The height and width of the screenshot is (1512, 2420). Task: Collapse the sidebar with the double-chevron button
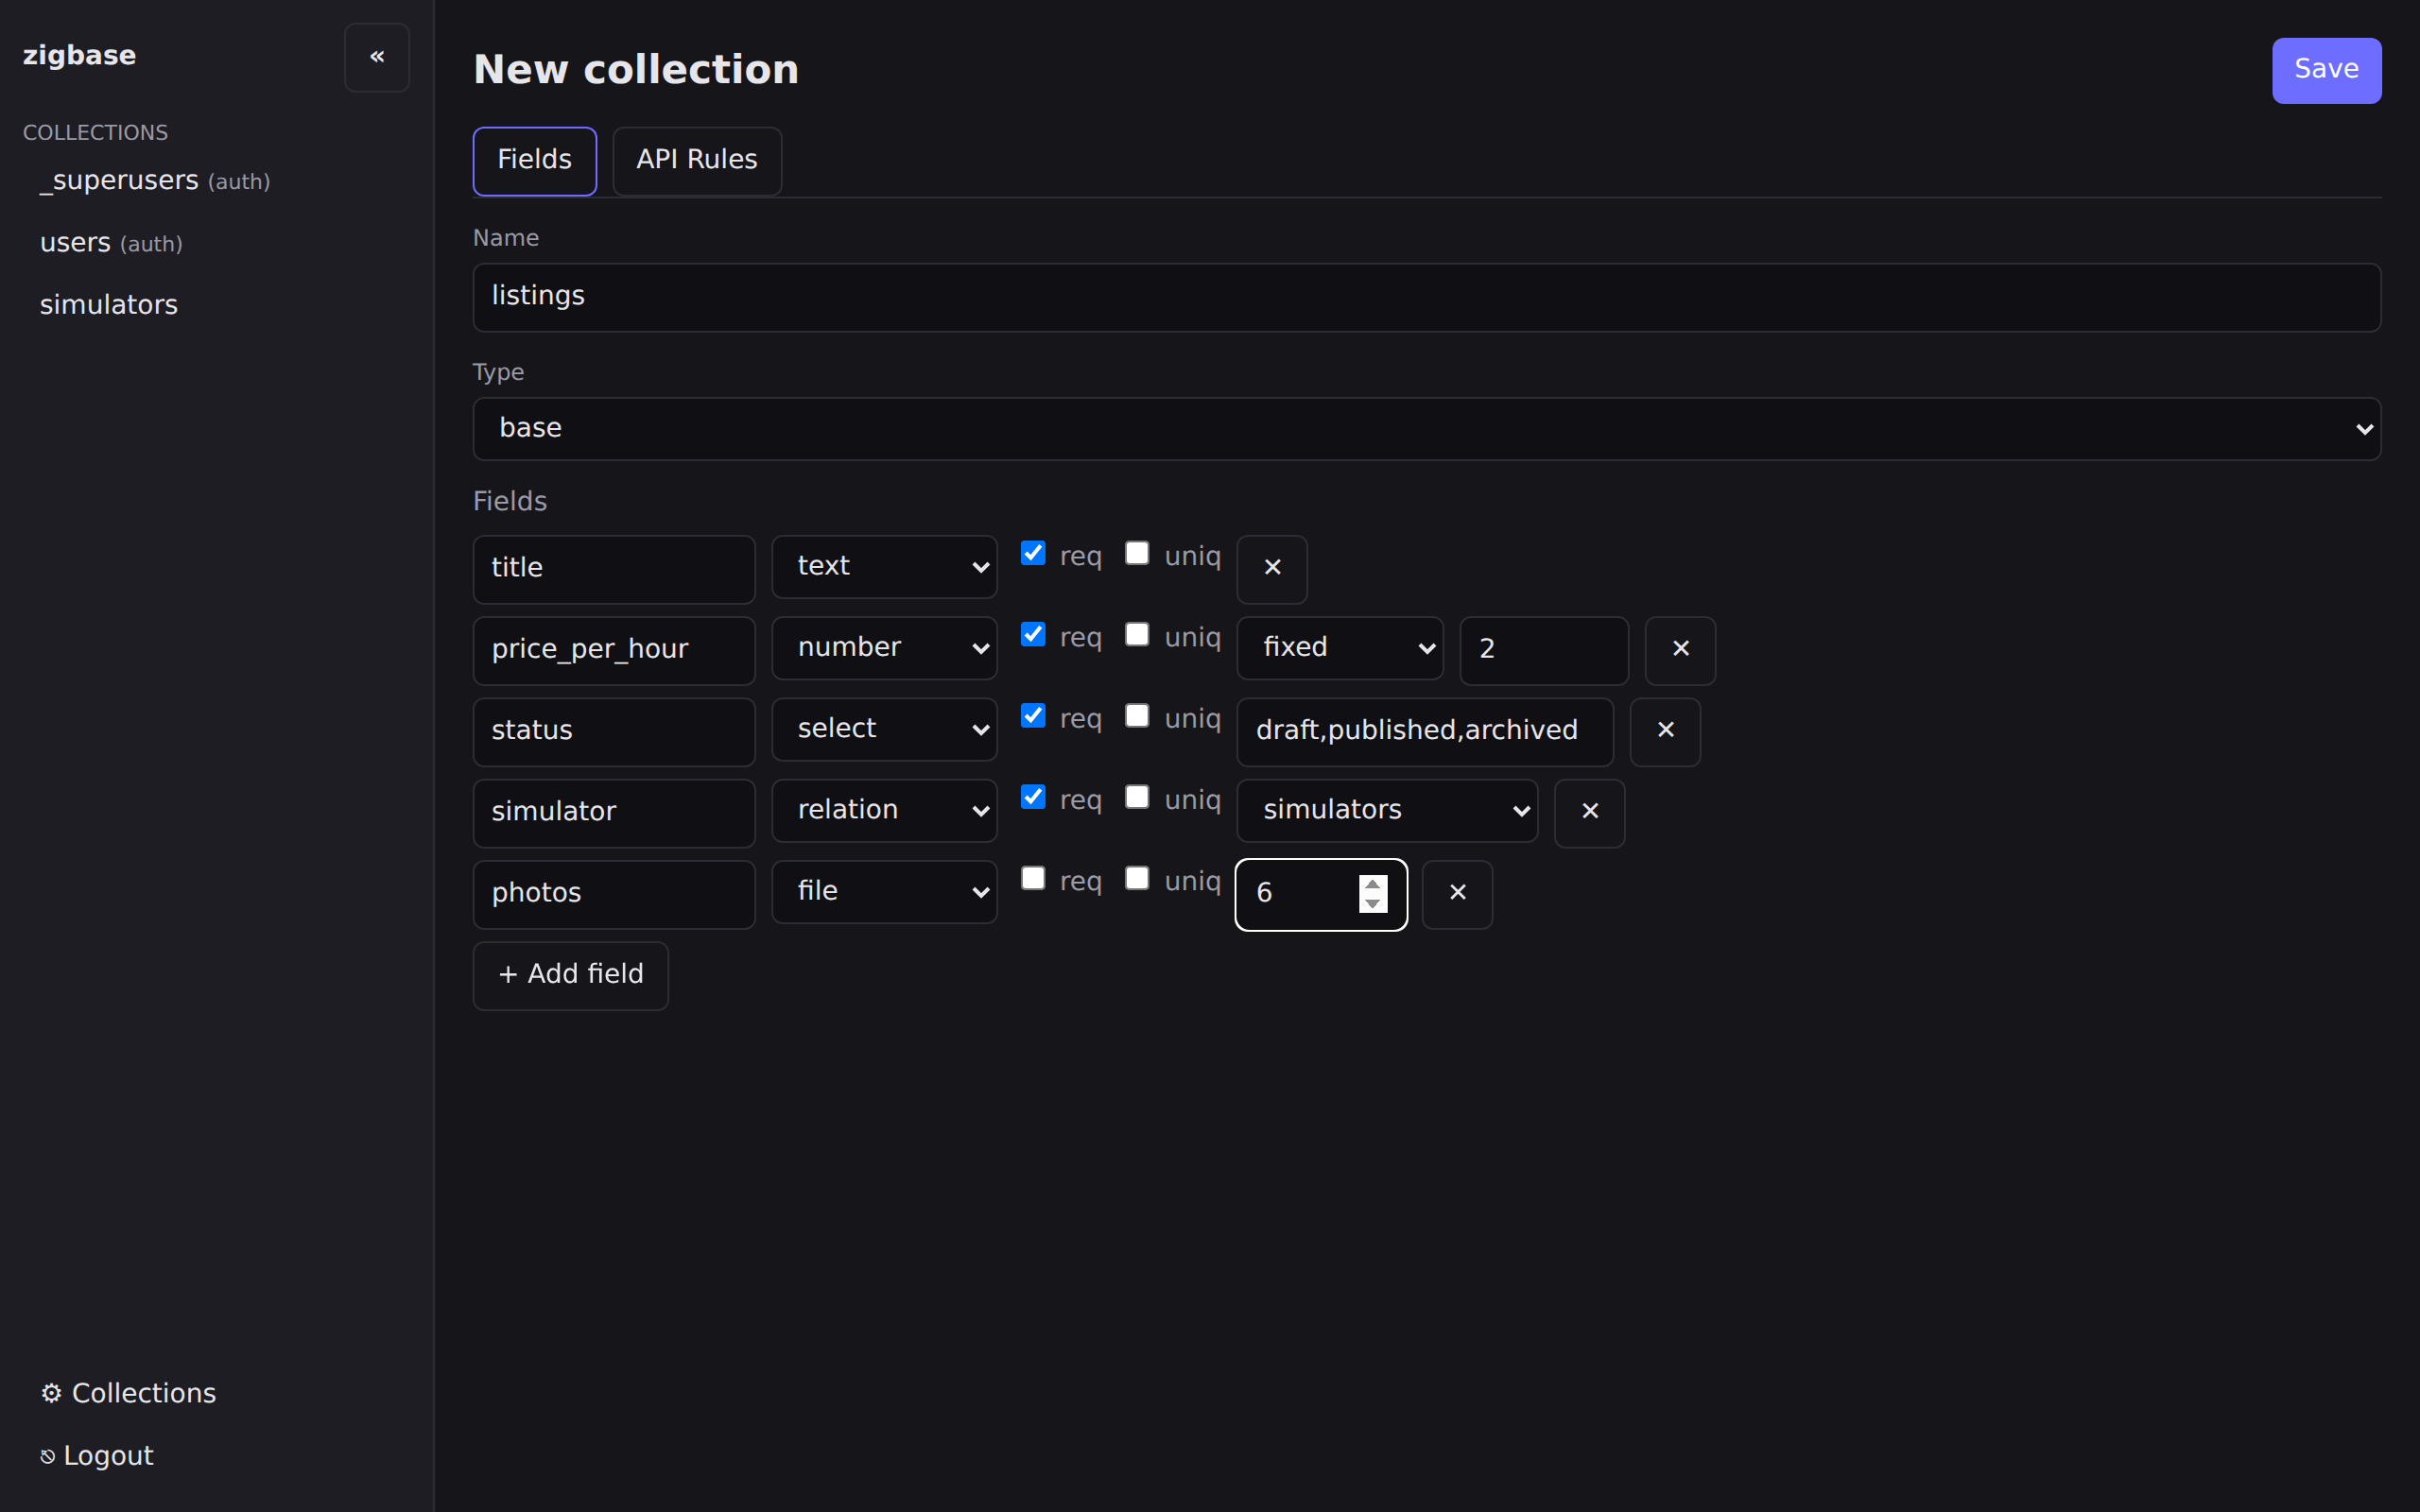pos(377,57)
